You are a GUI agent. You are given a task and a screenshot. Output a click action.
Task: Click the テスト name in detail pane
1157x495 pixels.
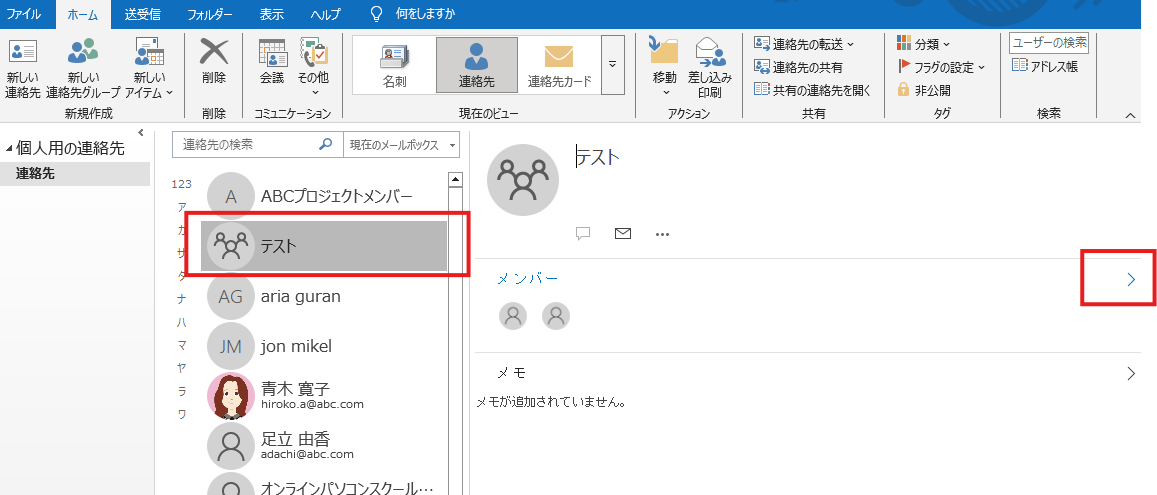point(598,156)
